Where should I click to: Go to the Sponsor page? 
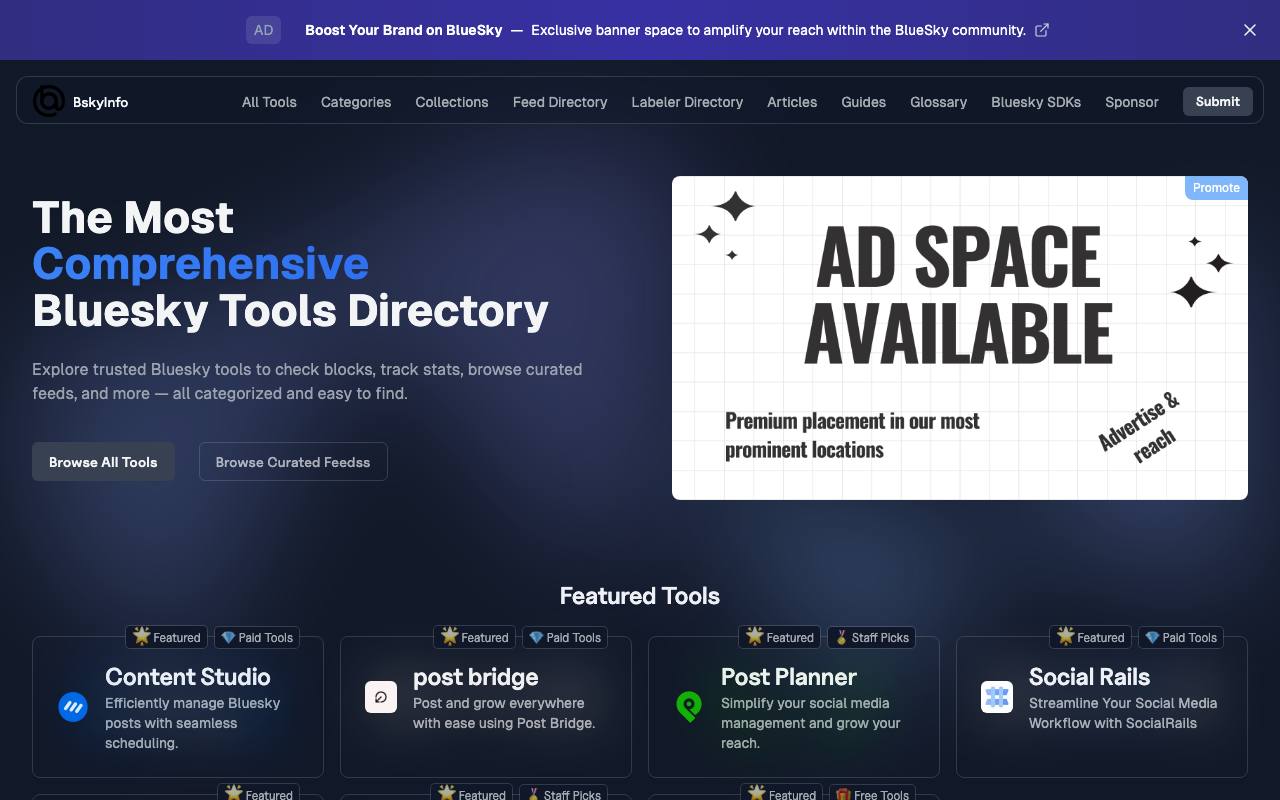[1132, 102]
